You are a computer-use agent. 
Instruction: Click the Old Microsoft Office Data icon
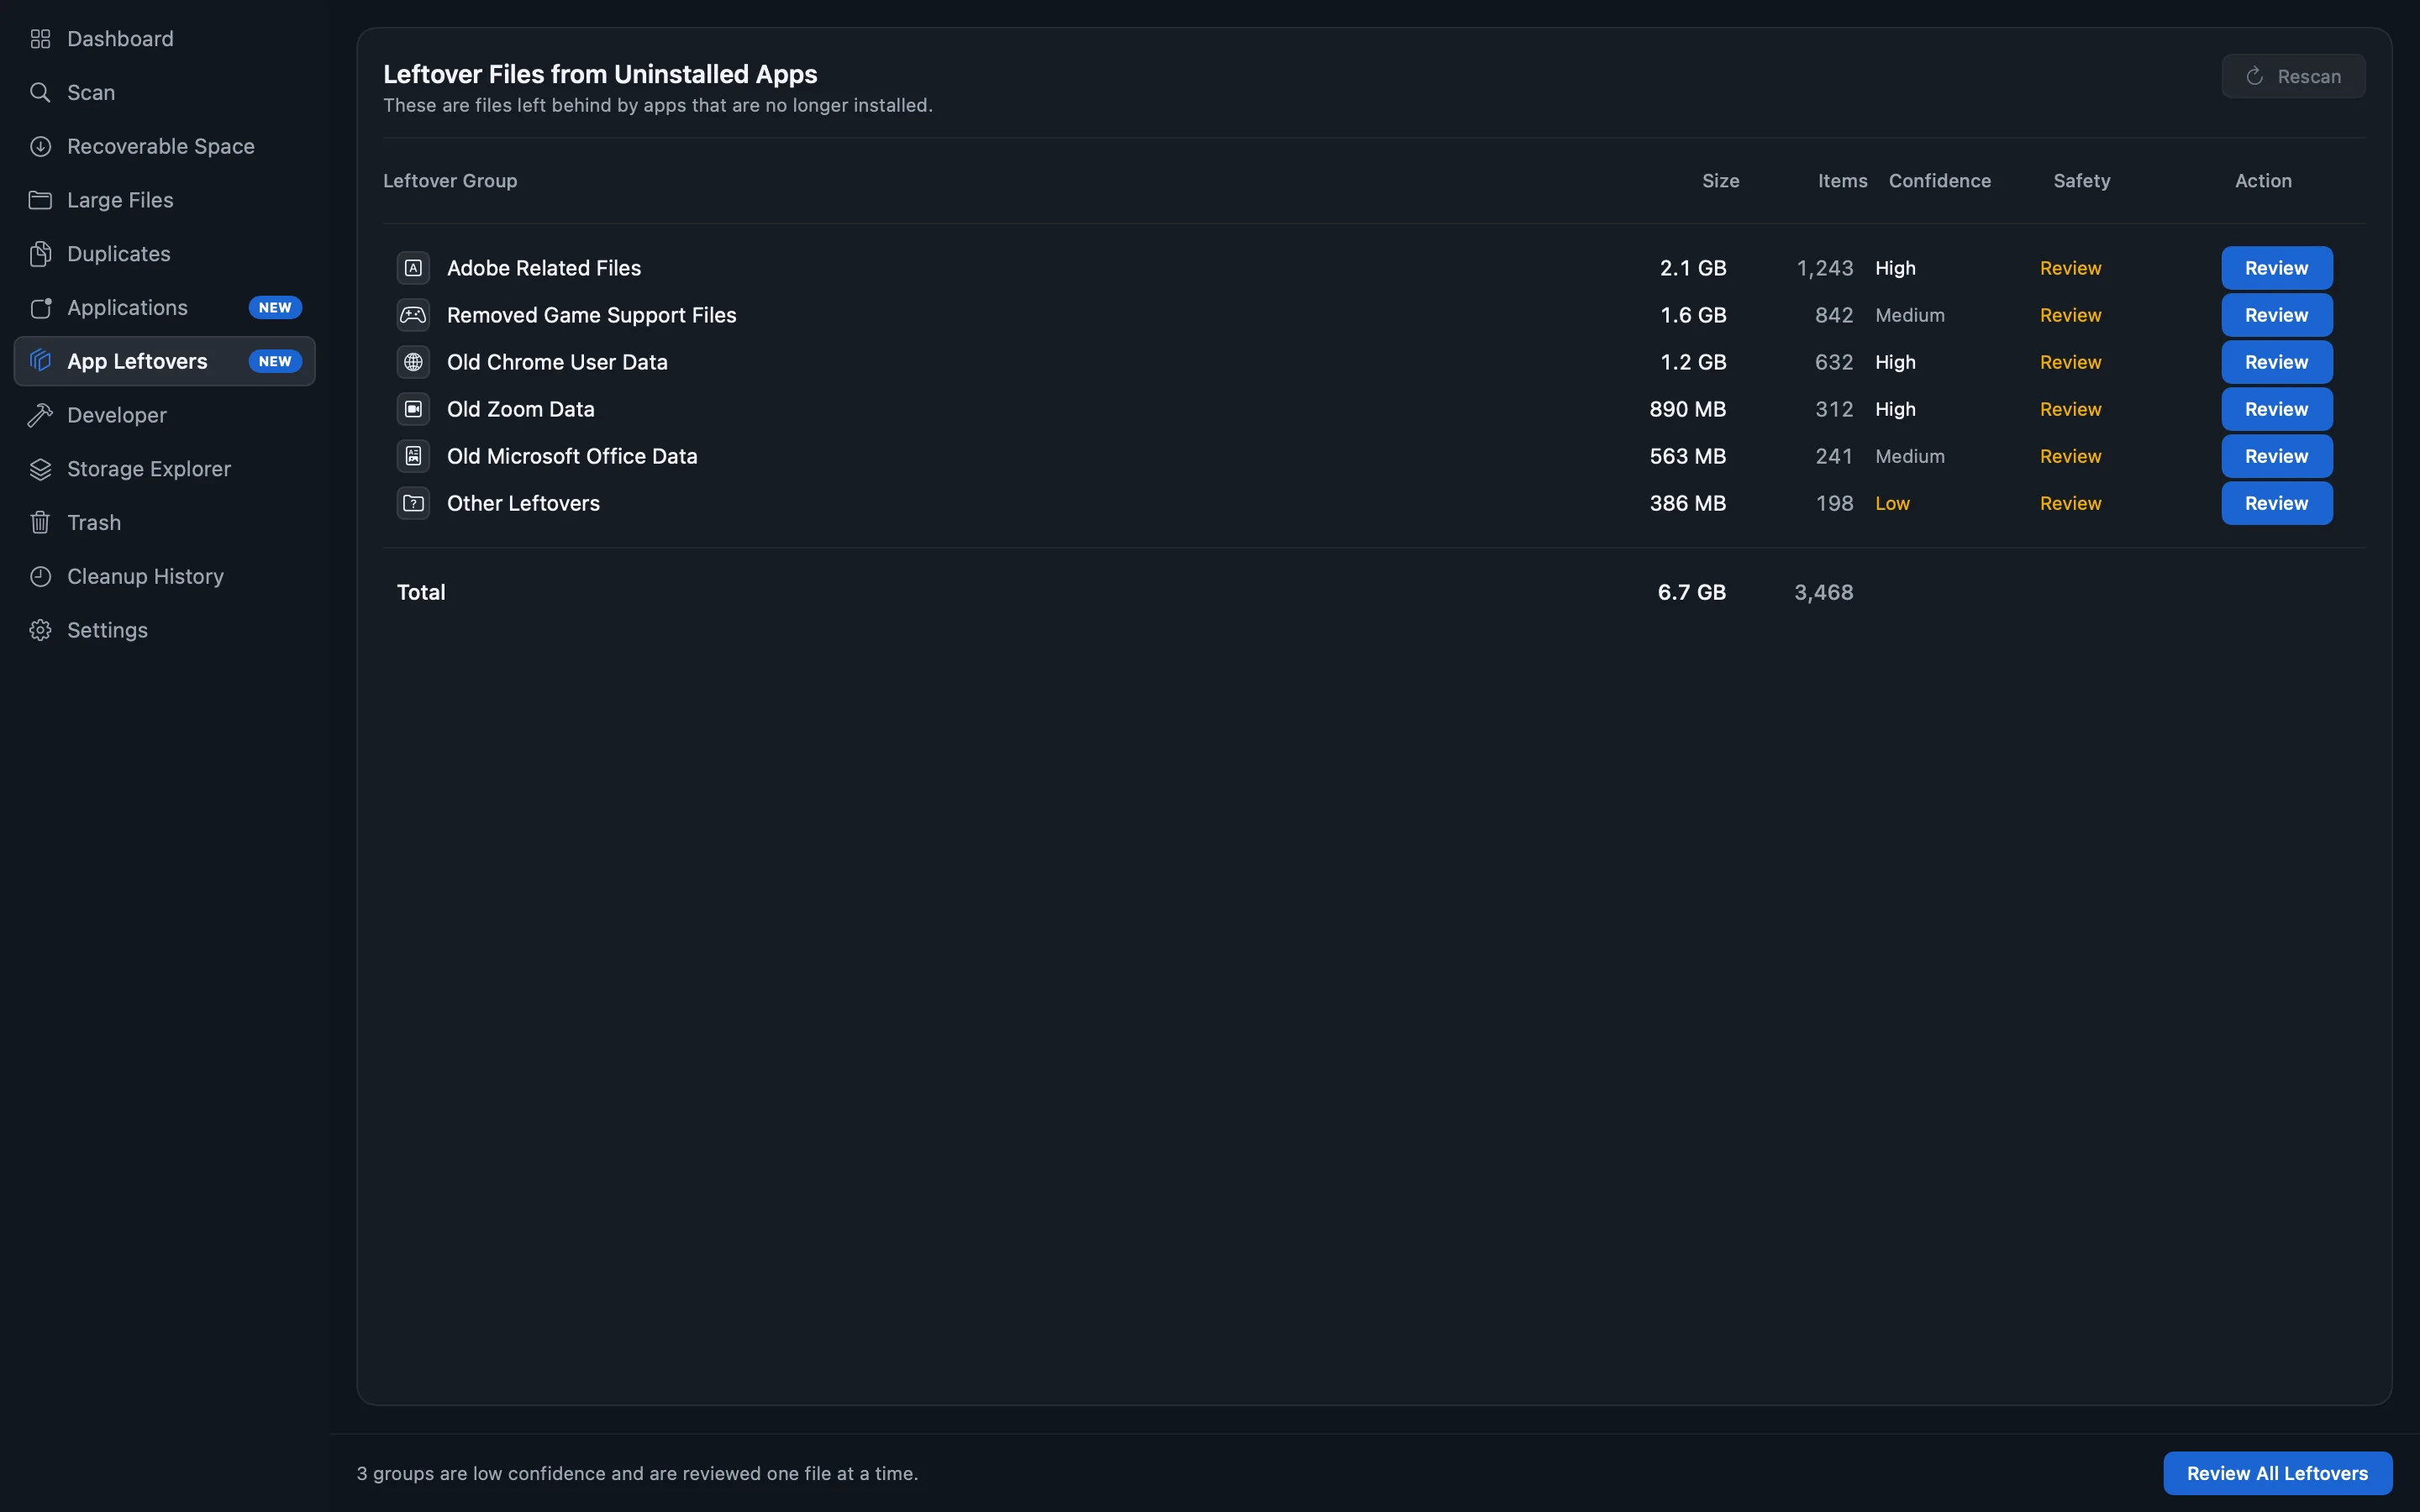(x=413, y=456)
